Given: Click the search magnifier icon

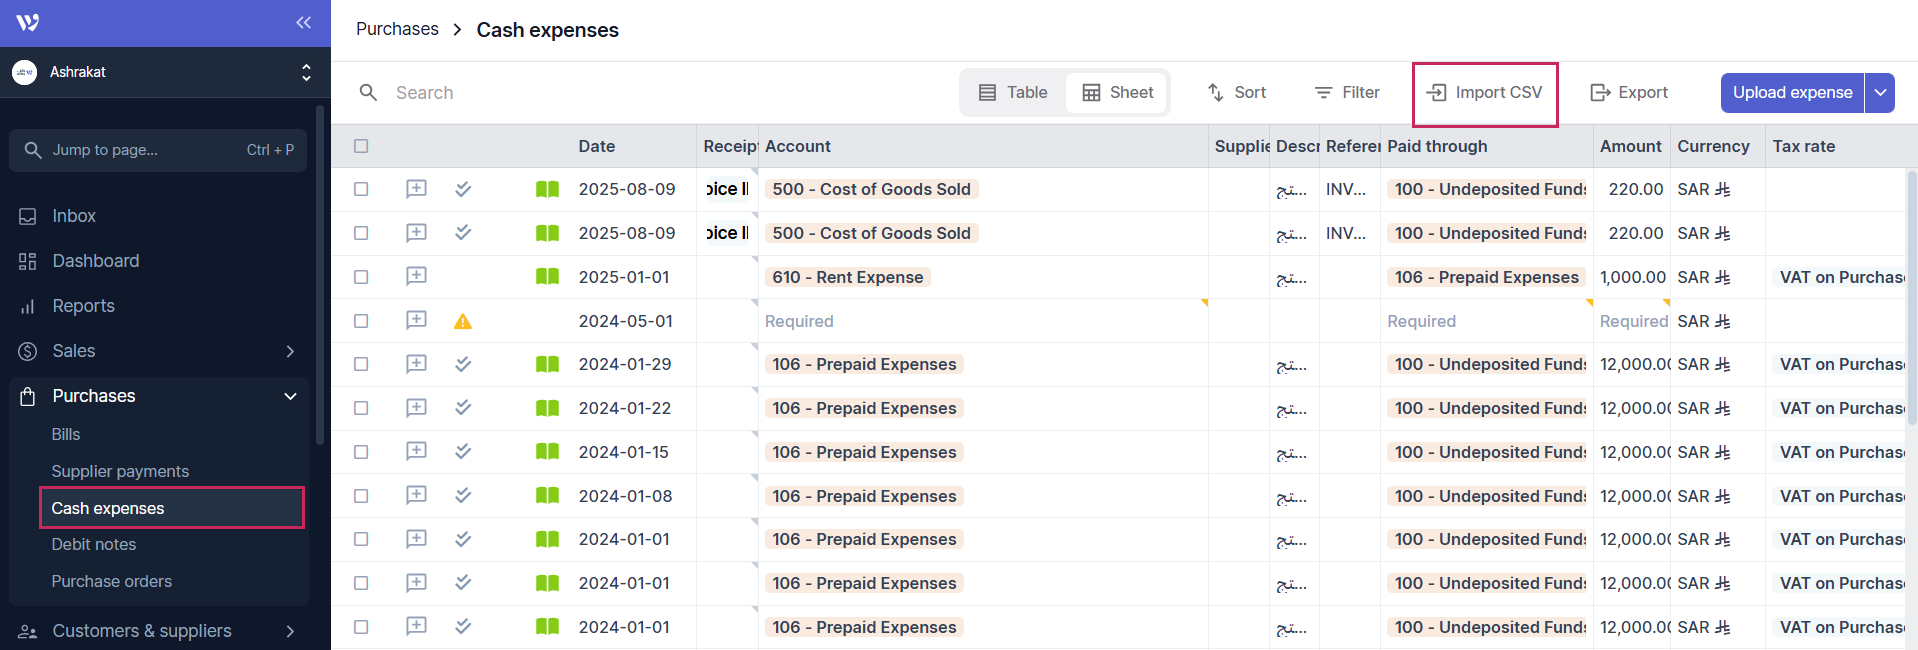Looking at the screenshot, I should tap(368, 93).
